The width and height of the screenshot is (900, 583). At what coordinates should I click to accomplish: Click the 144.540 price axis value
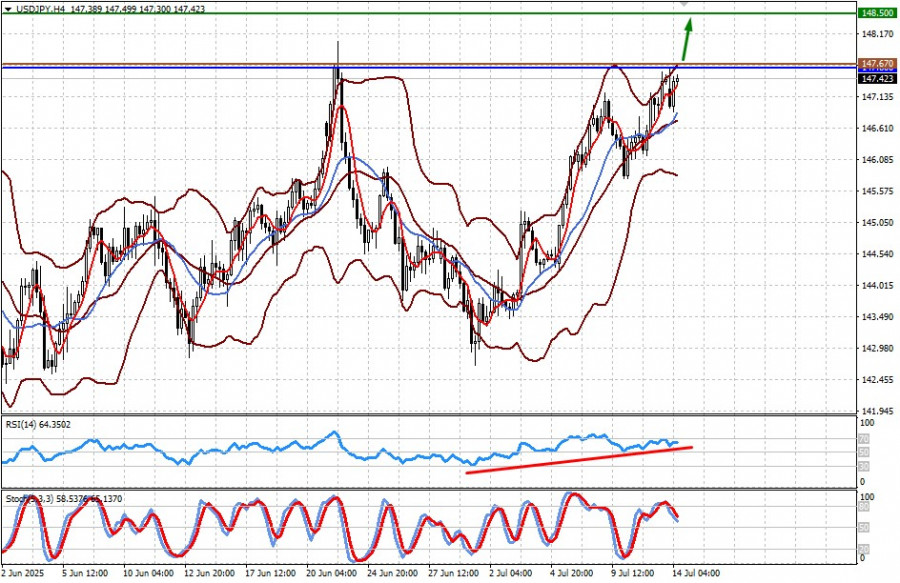[878, 254]
